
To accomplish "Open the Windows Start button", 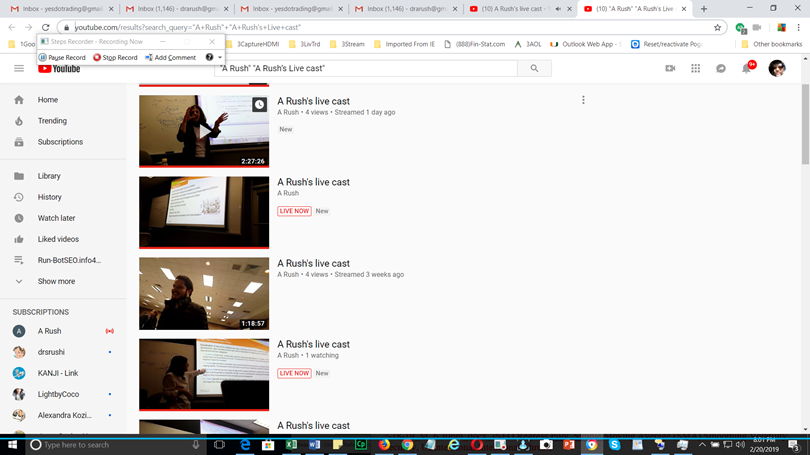I will [x=12, y=445].
